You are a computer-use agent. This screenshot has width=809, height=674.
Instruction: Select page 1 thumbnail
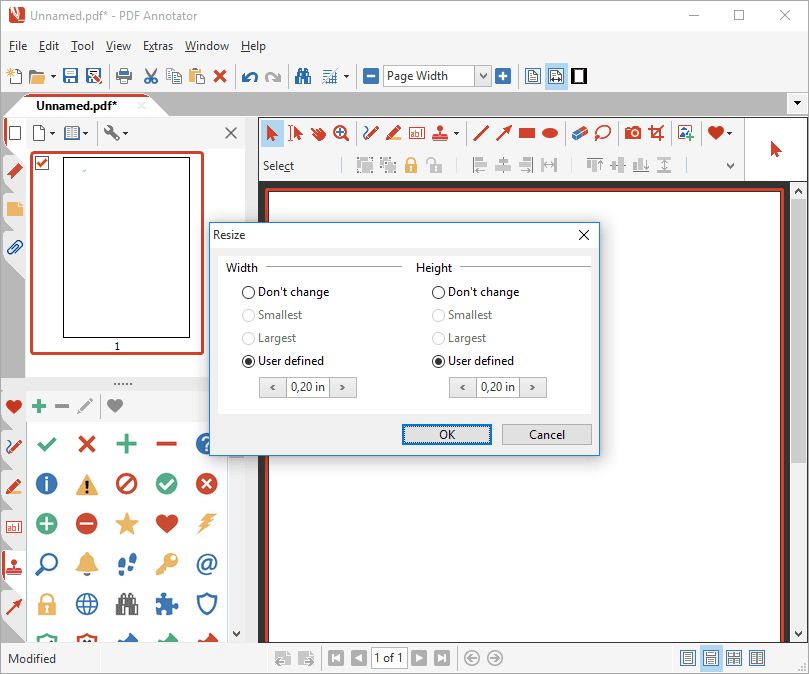click(x=126, y=247)
